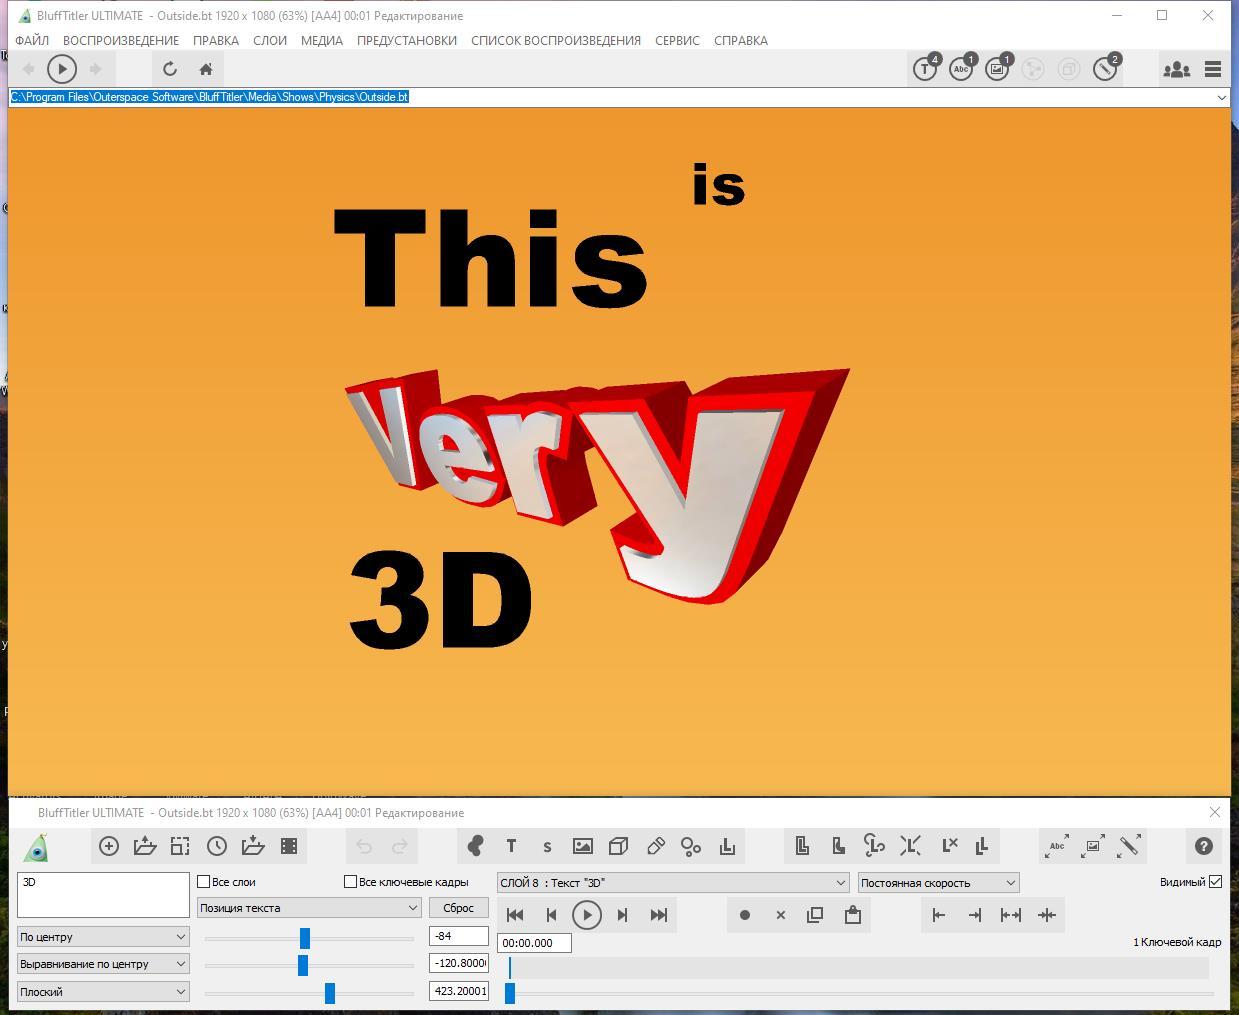
Task: Add a new text layer with T icon
Action: pos(511,846)
